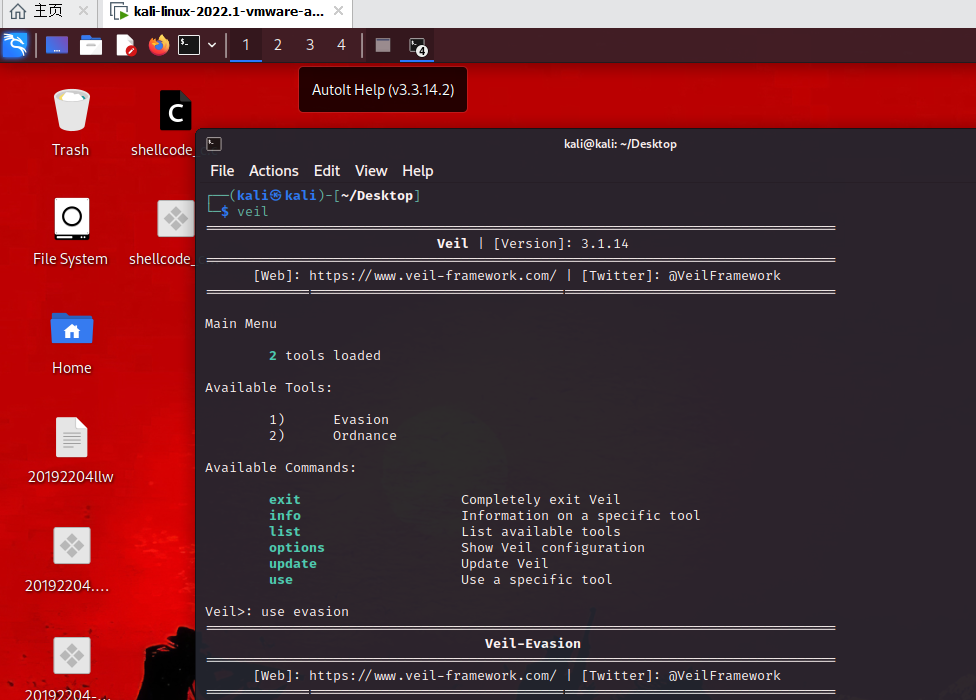Click the '2 tools loaded' line
This screenshot has height=700, width=976.
click(x=324, y=355)
